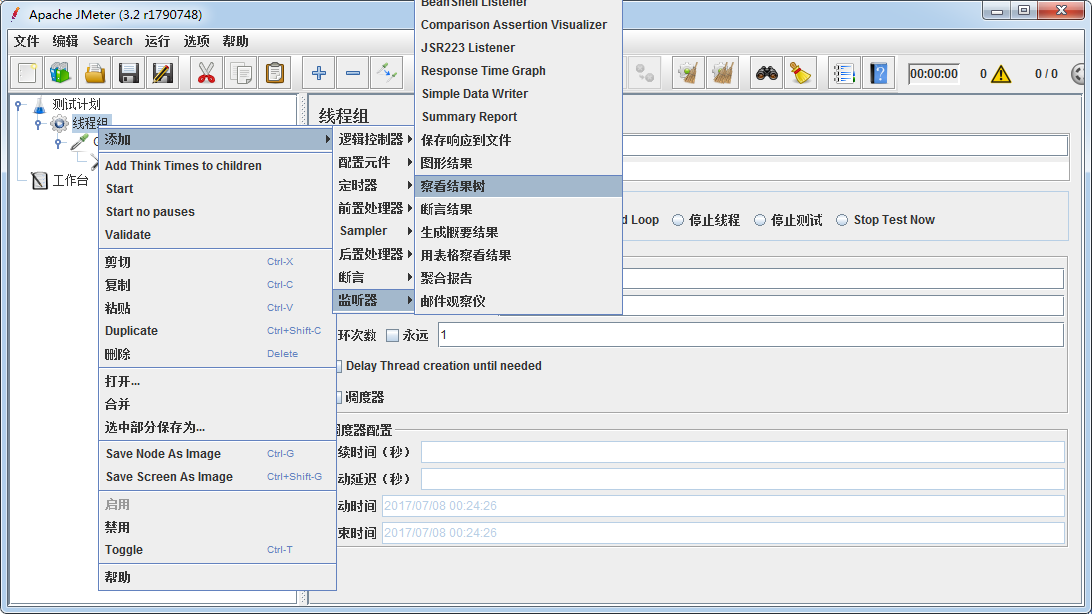This screenshot has height=614, width=1092.
Task: Click the Paste clipboard icon
Action: point(275,73)
